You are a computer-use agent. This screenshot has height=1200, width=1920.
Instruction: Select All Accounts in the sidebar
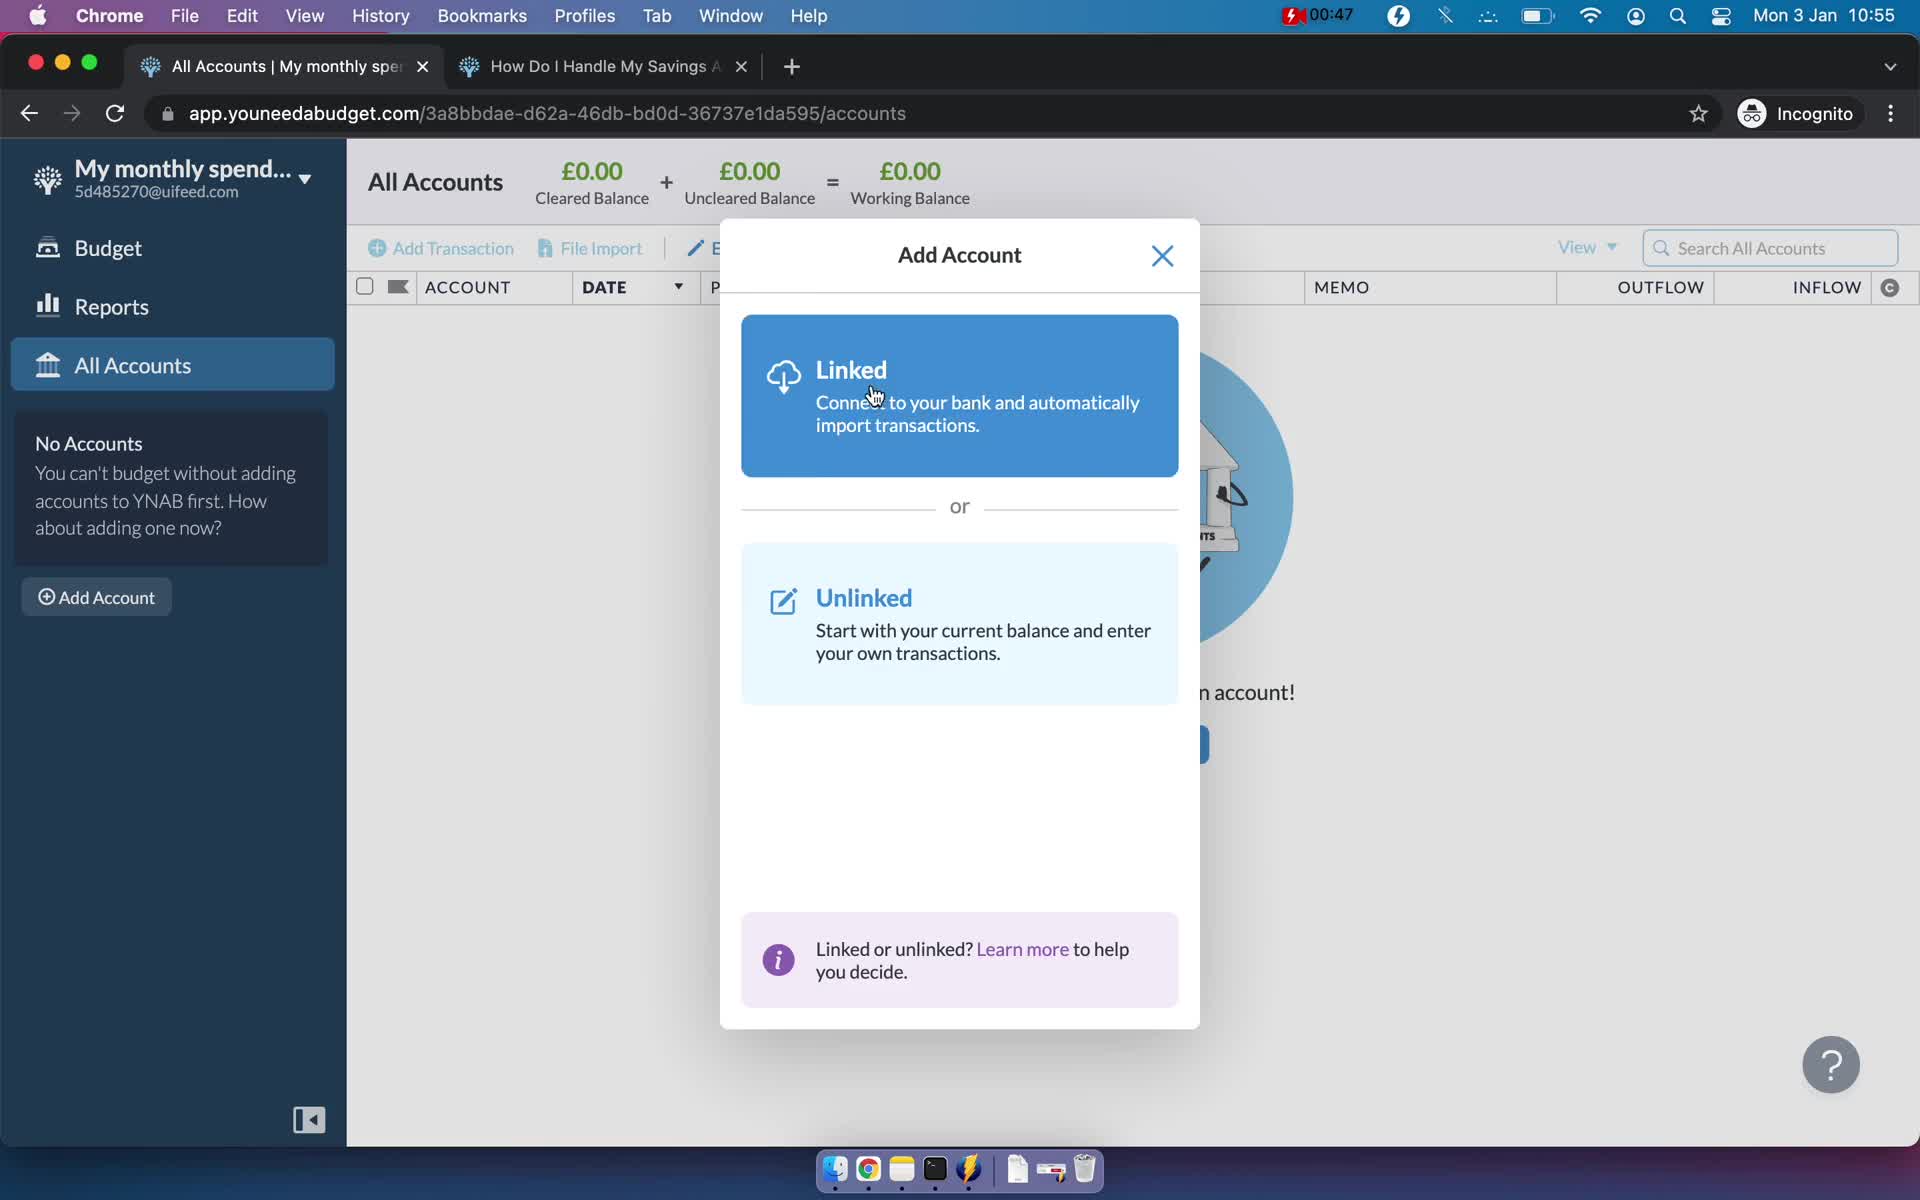[x=172, y=365]
